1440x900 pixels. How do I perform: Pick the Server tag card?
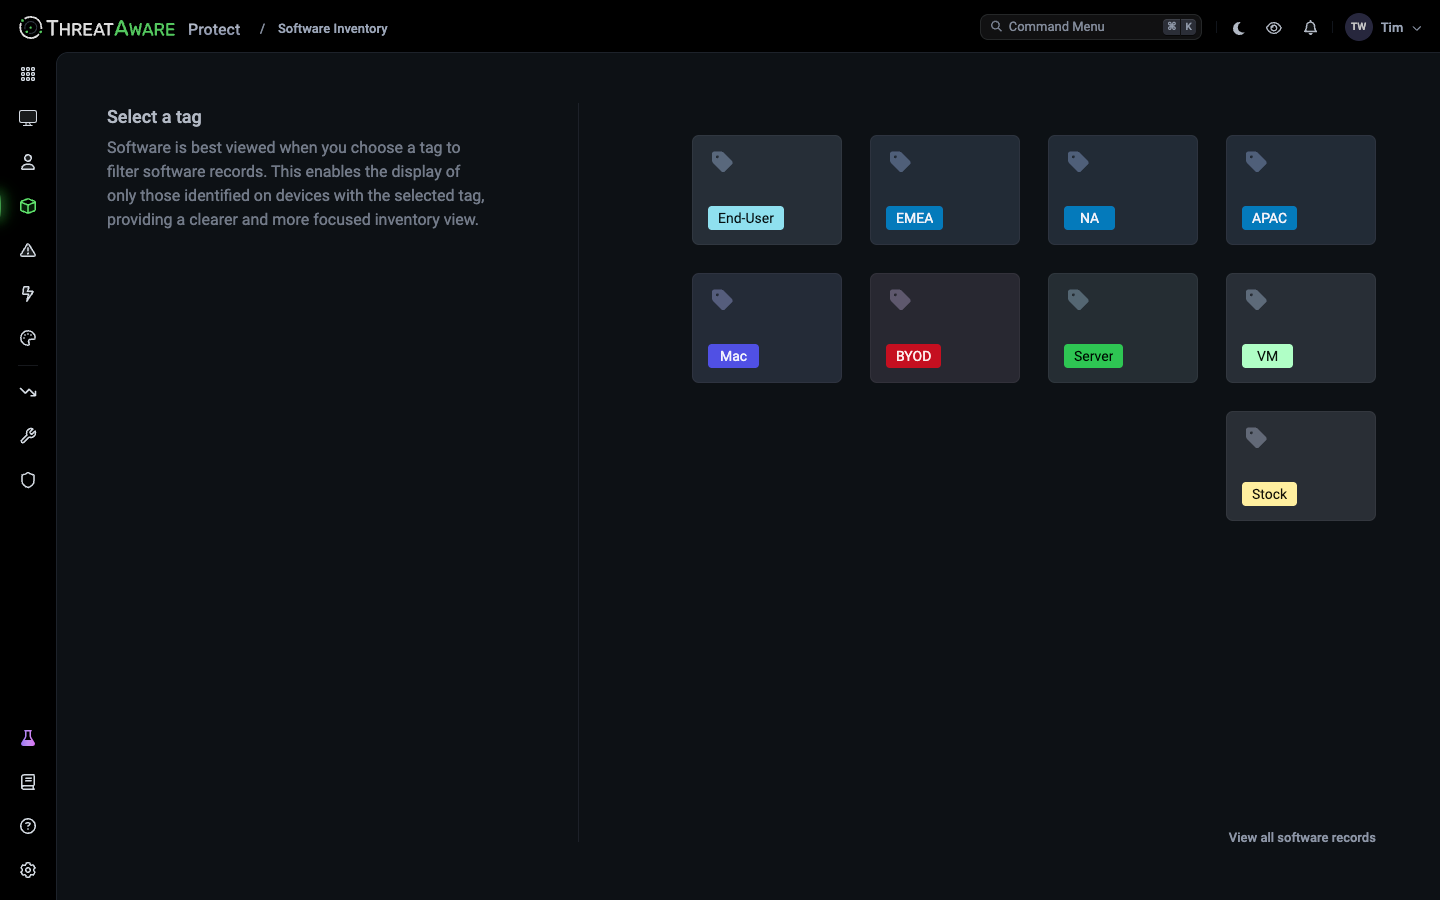coord(1123,328)
